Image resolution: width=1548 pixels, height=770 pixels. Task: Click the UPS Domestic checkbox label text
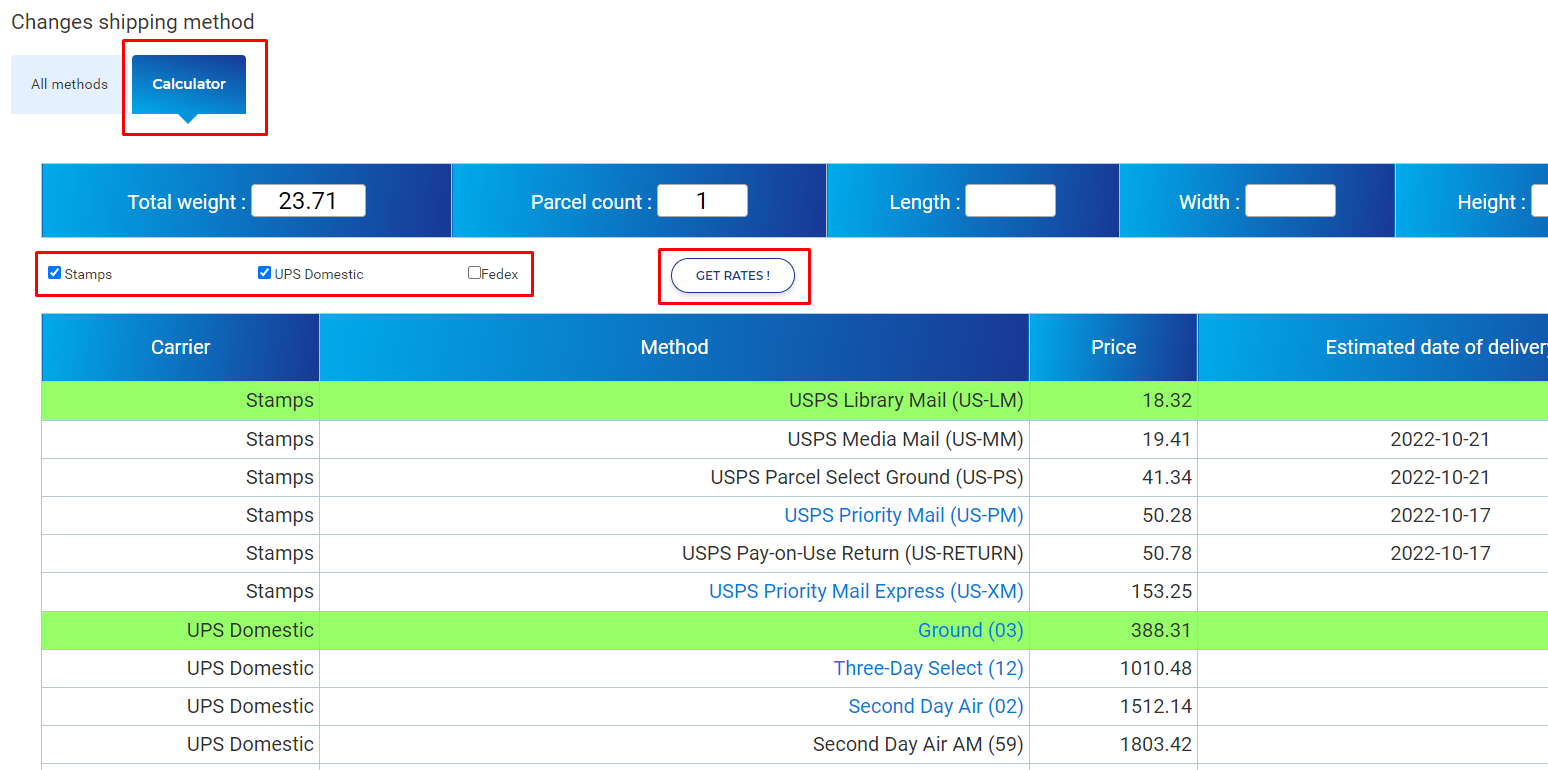(x=319, y=274)
